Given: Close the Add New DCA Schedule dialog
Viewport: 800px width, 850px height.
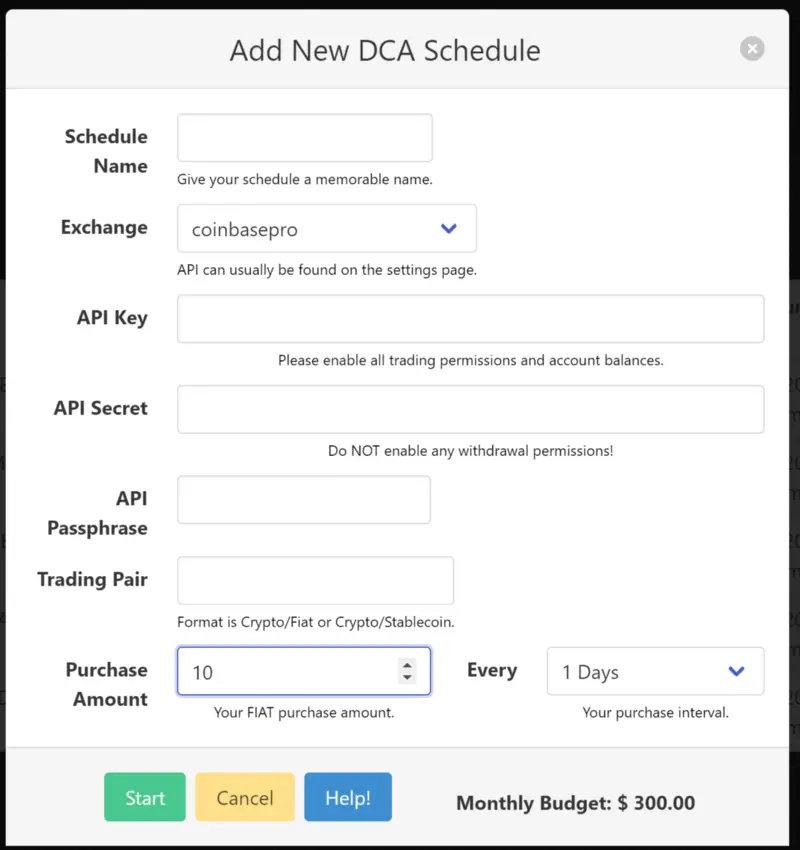Looking at the screenshot, I should coord(752,49).
